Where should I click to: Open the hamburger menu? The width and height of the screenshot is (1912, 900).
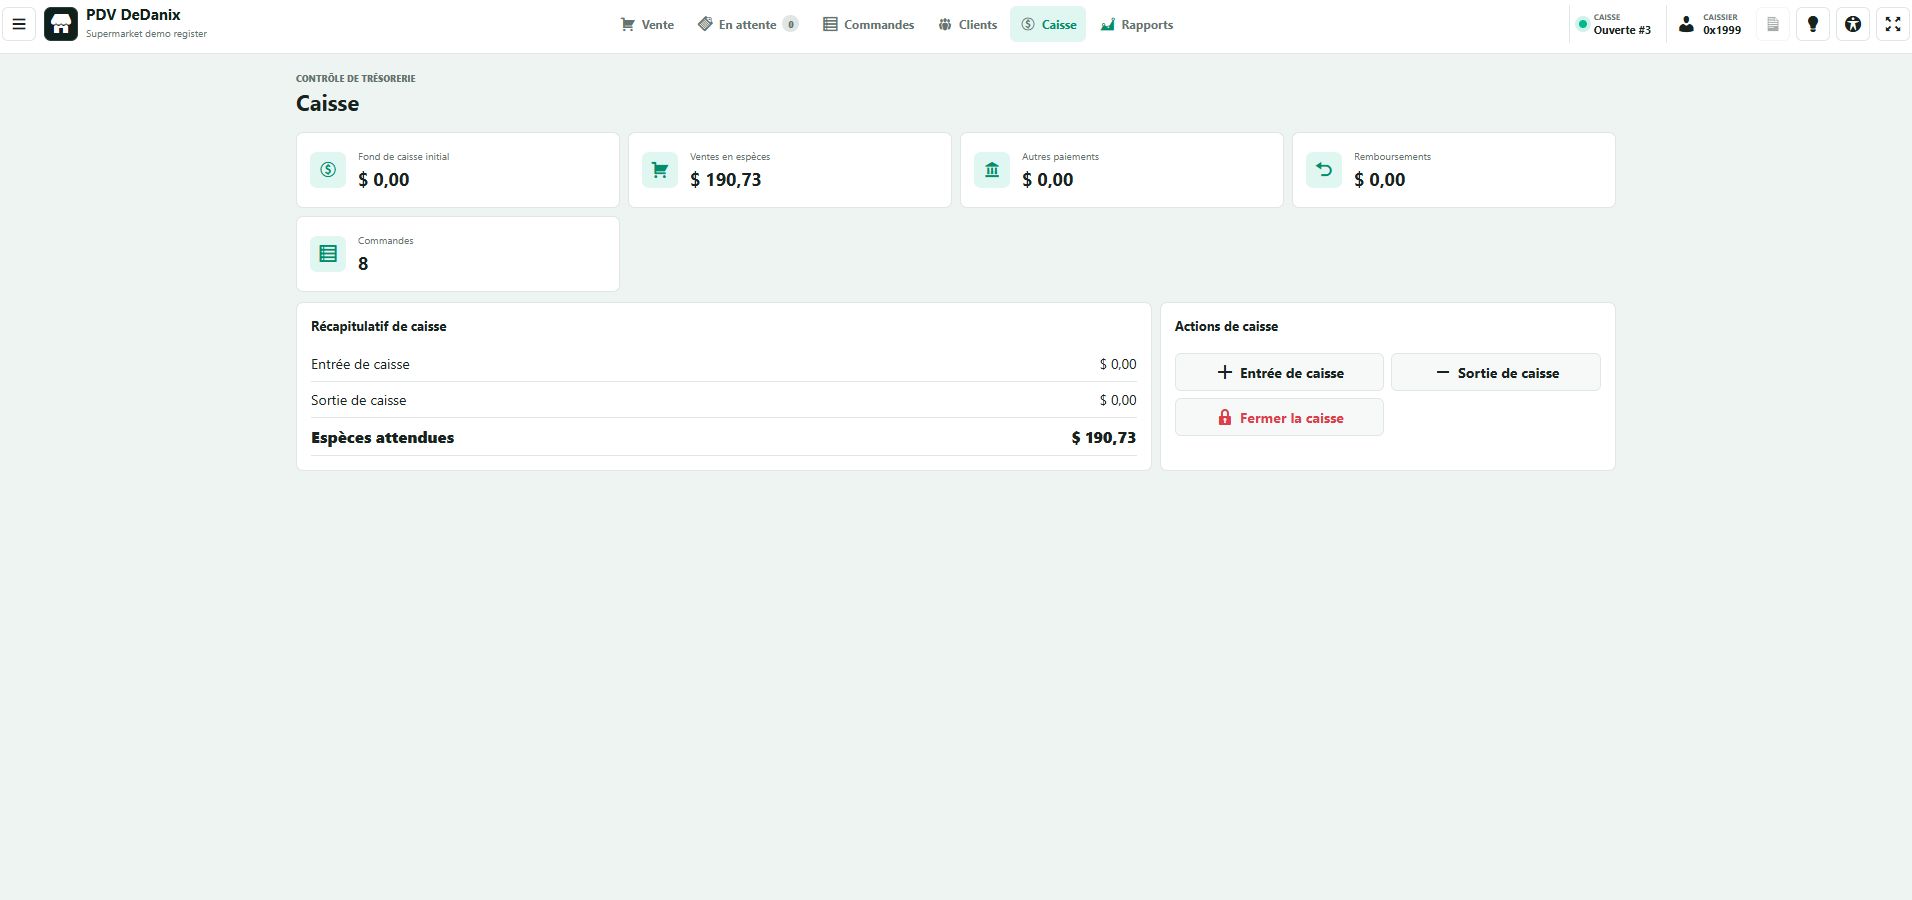[x=19, y=24]
